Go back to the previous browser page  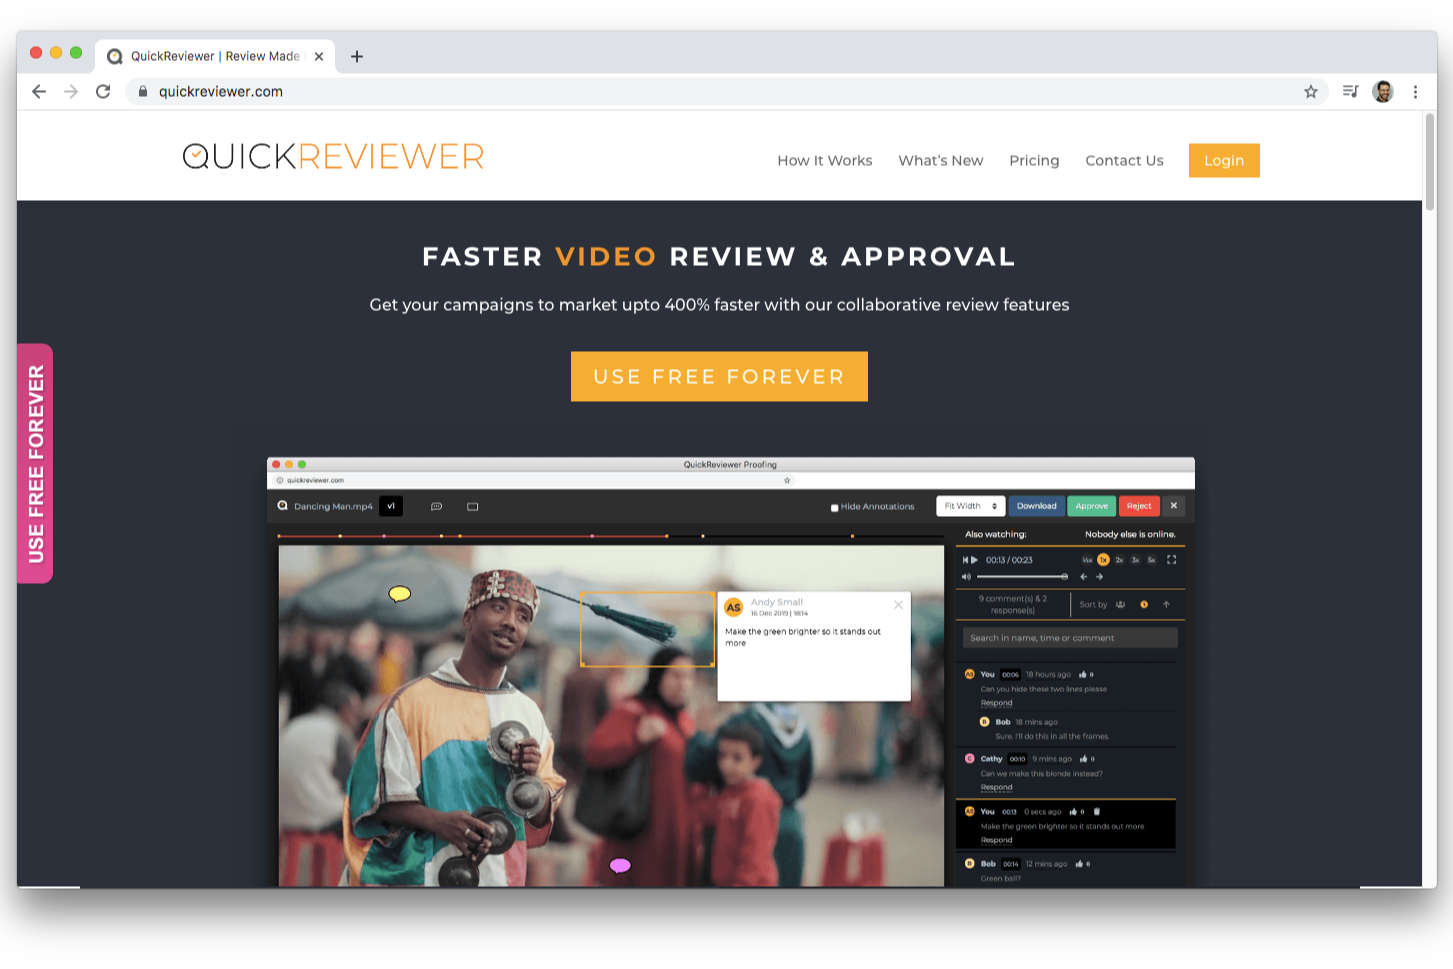39,91
